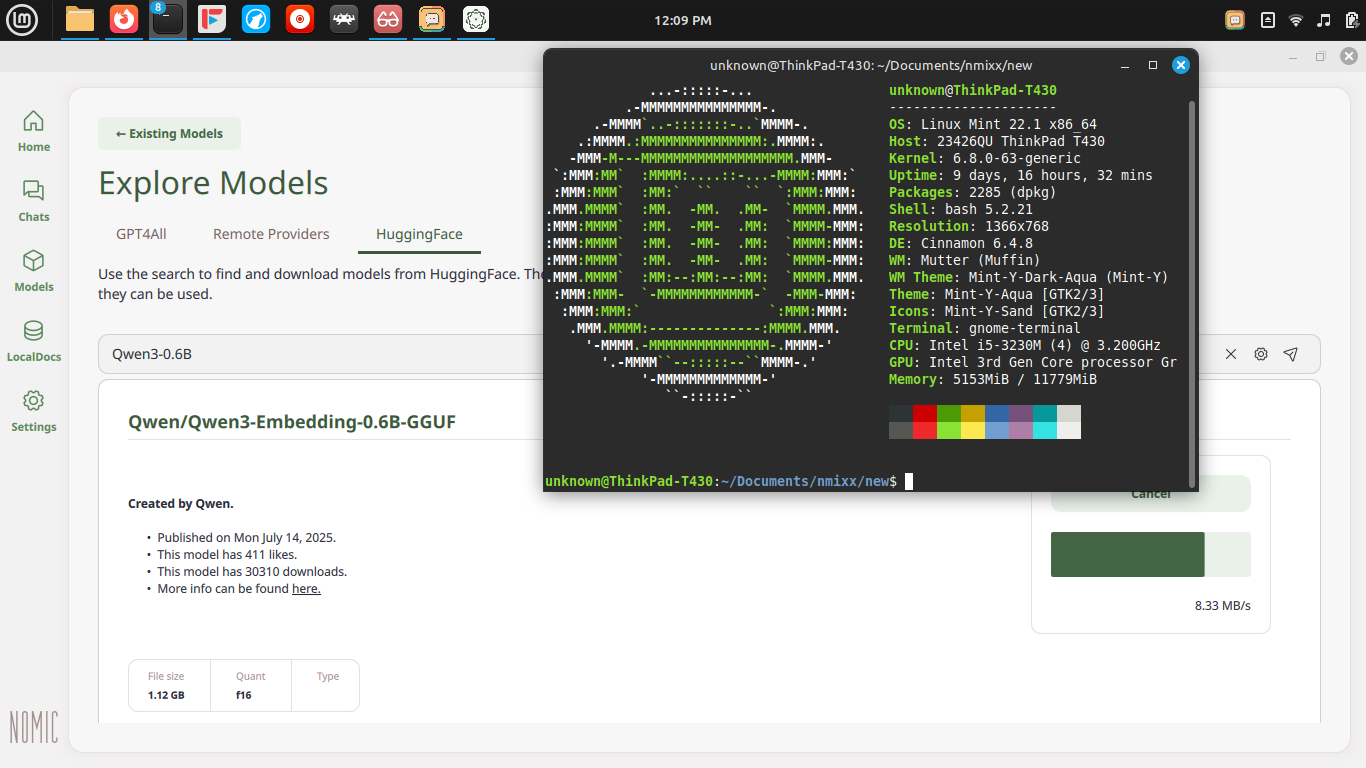Click the 'WM Theme: Mint-Y-Dark-Aqua' line
Viewport: 1366px width, 768px height.
click(1029, 277)
